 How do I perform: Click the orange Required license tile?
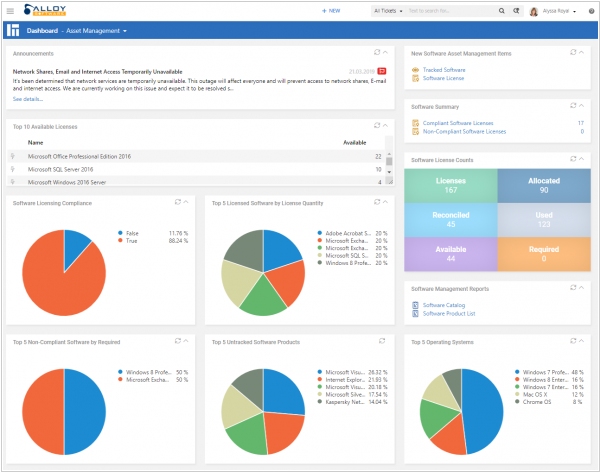(x=543, y=255)
